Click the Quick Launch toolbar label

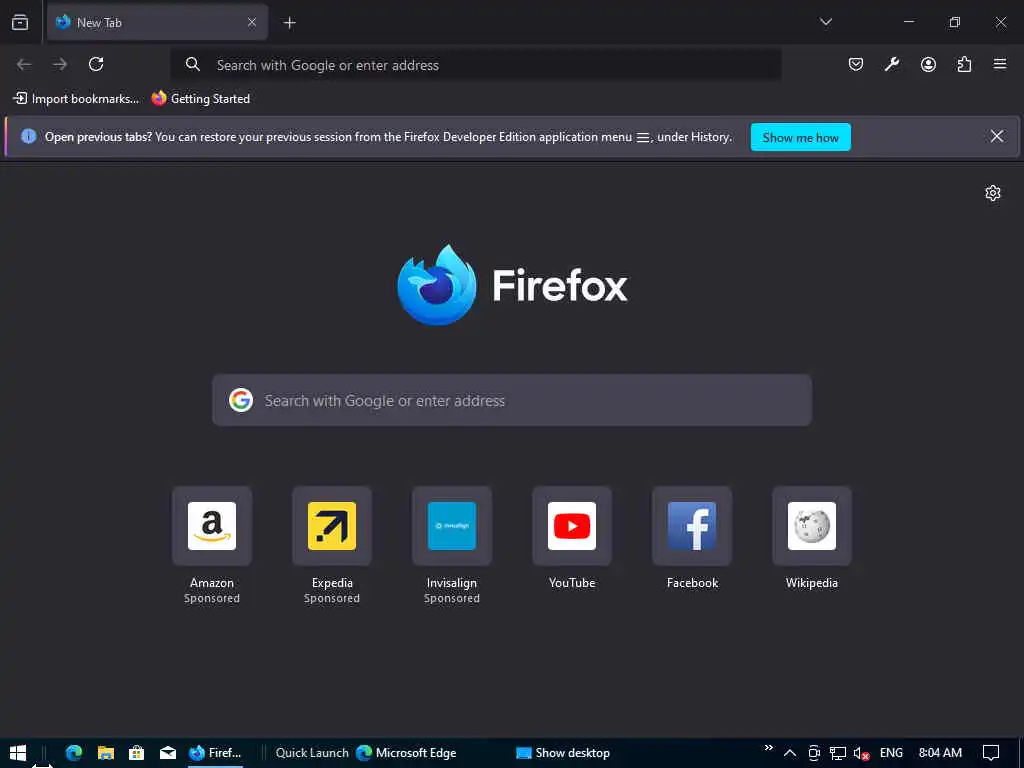312,753
